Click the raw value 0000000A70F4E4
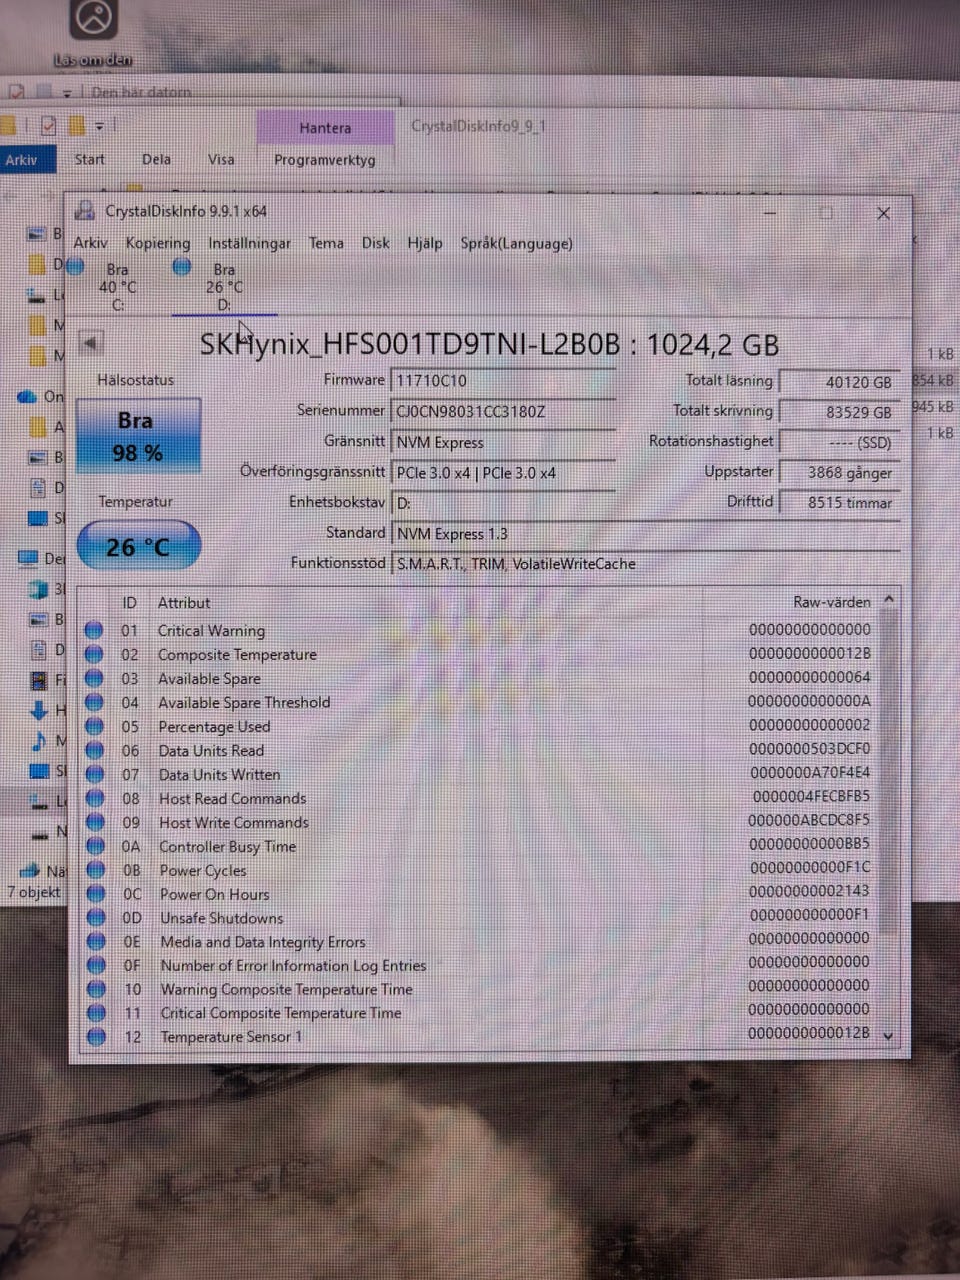 click(810, 772)
